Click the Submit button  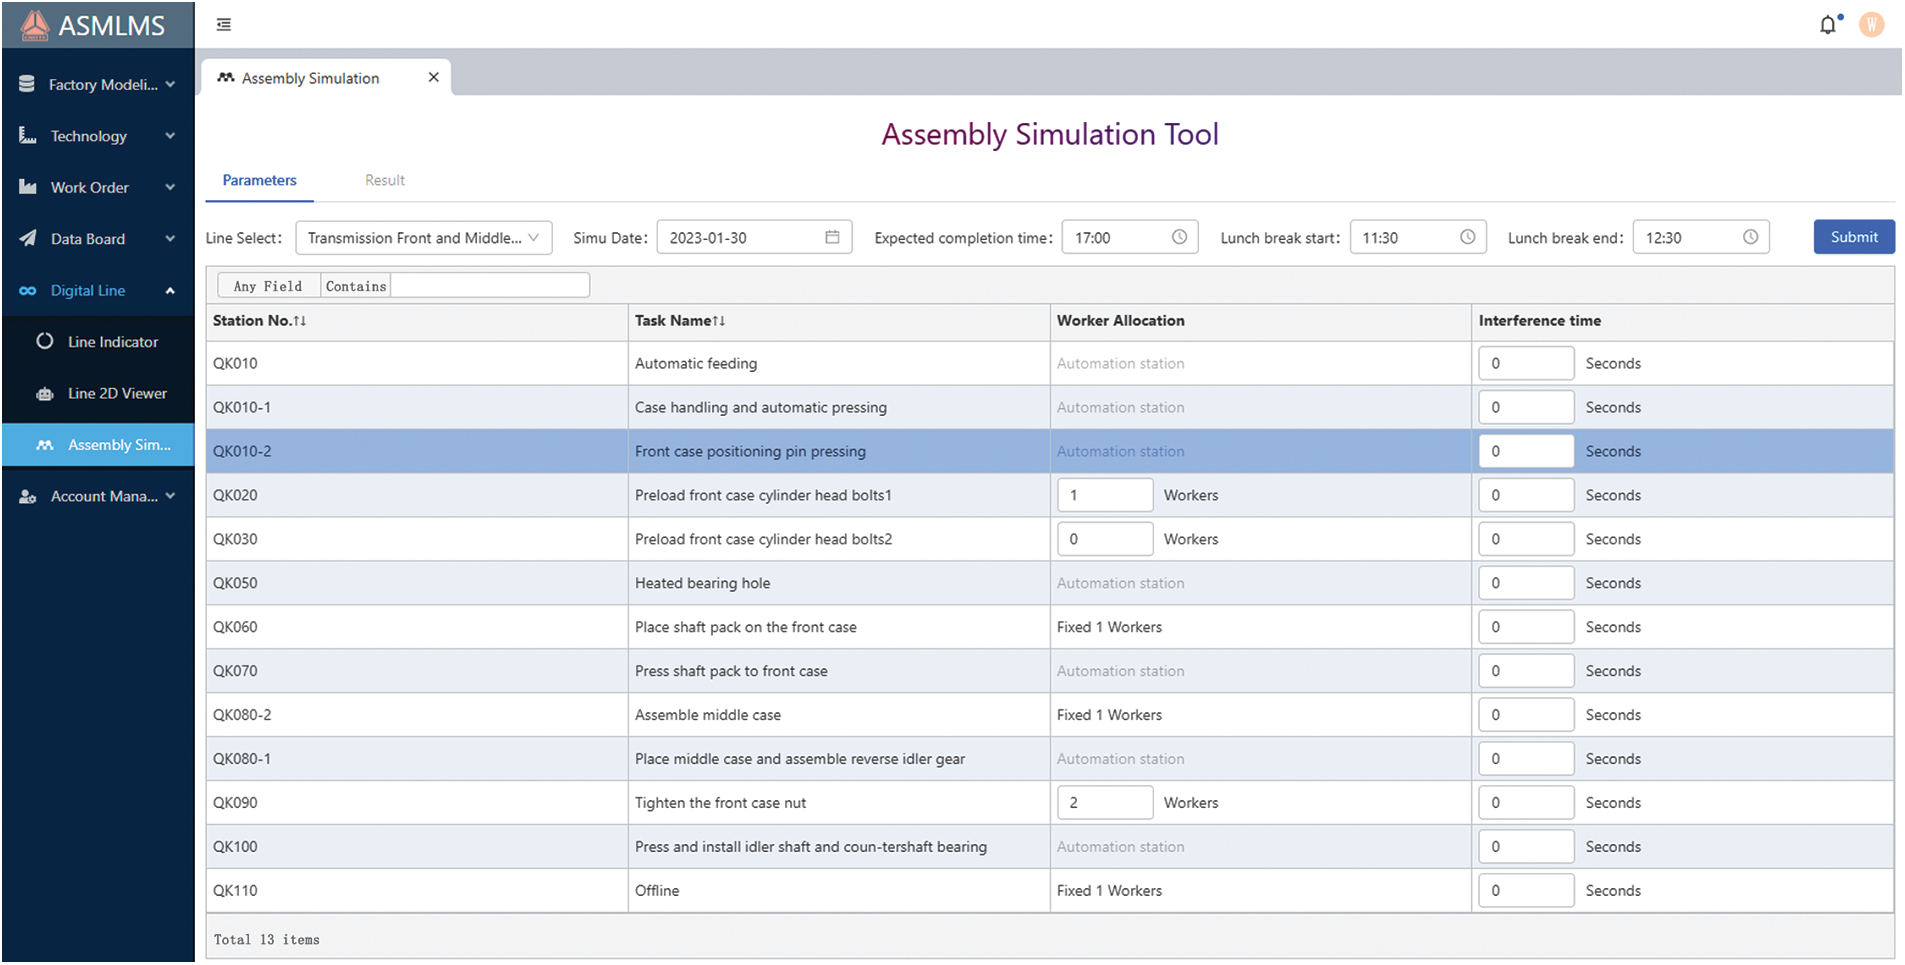tap(1853, 237)
